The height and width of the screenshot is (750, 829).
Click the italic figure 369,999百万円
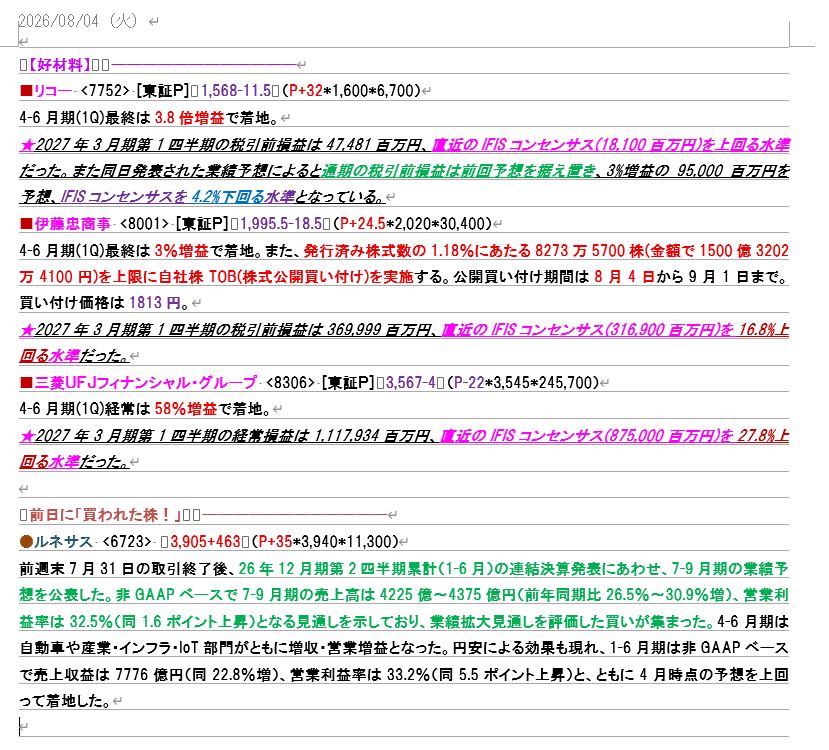(379, 330)
